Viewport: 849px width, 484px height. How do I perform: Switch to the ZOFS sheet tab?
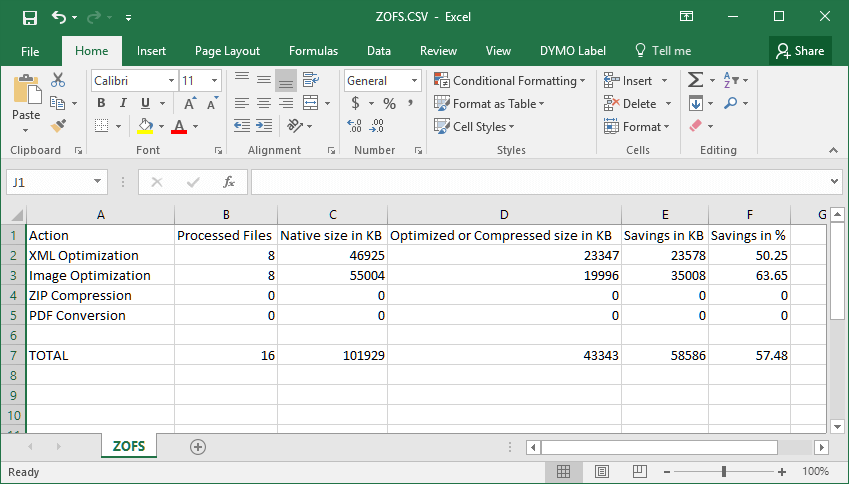128,446
